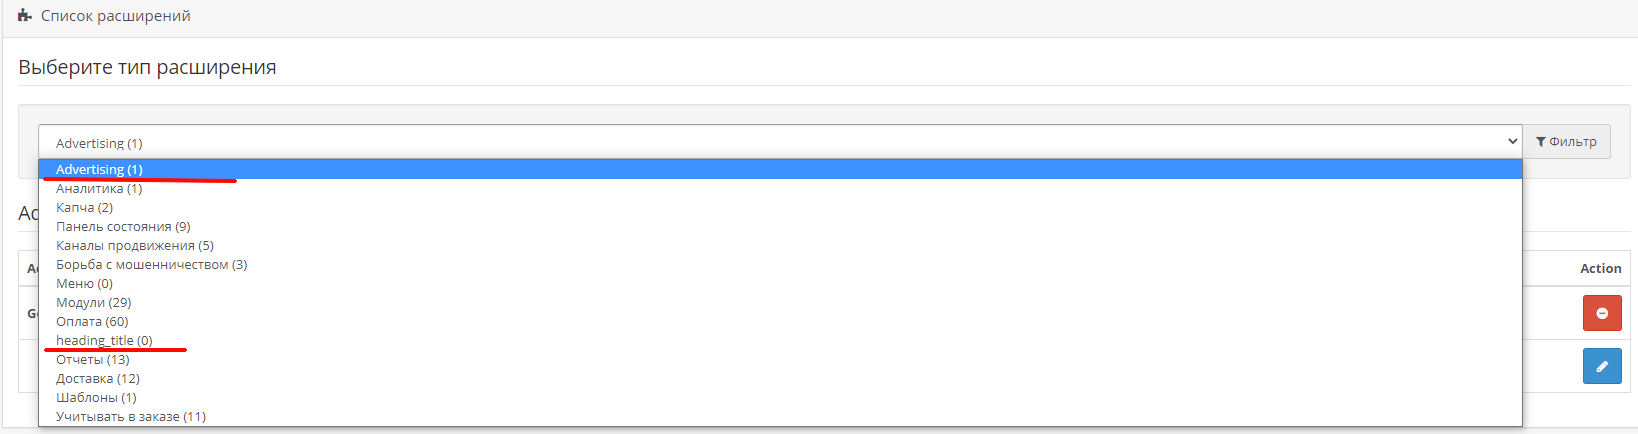Image resolution: width=1638 pixels, height=434 pixels.
Task: Select Борьба с мошенничеством (3)
Action: pos(780,265)
